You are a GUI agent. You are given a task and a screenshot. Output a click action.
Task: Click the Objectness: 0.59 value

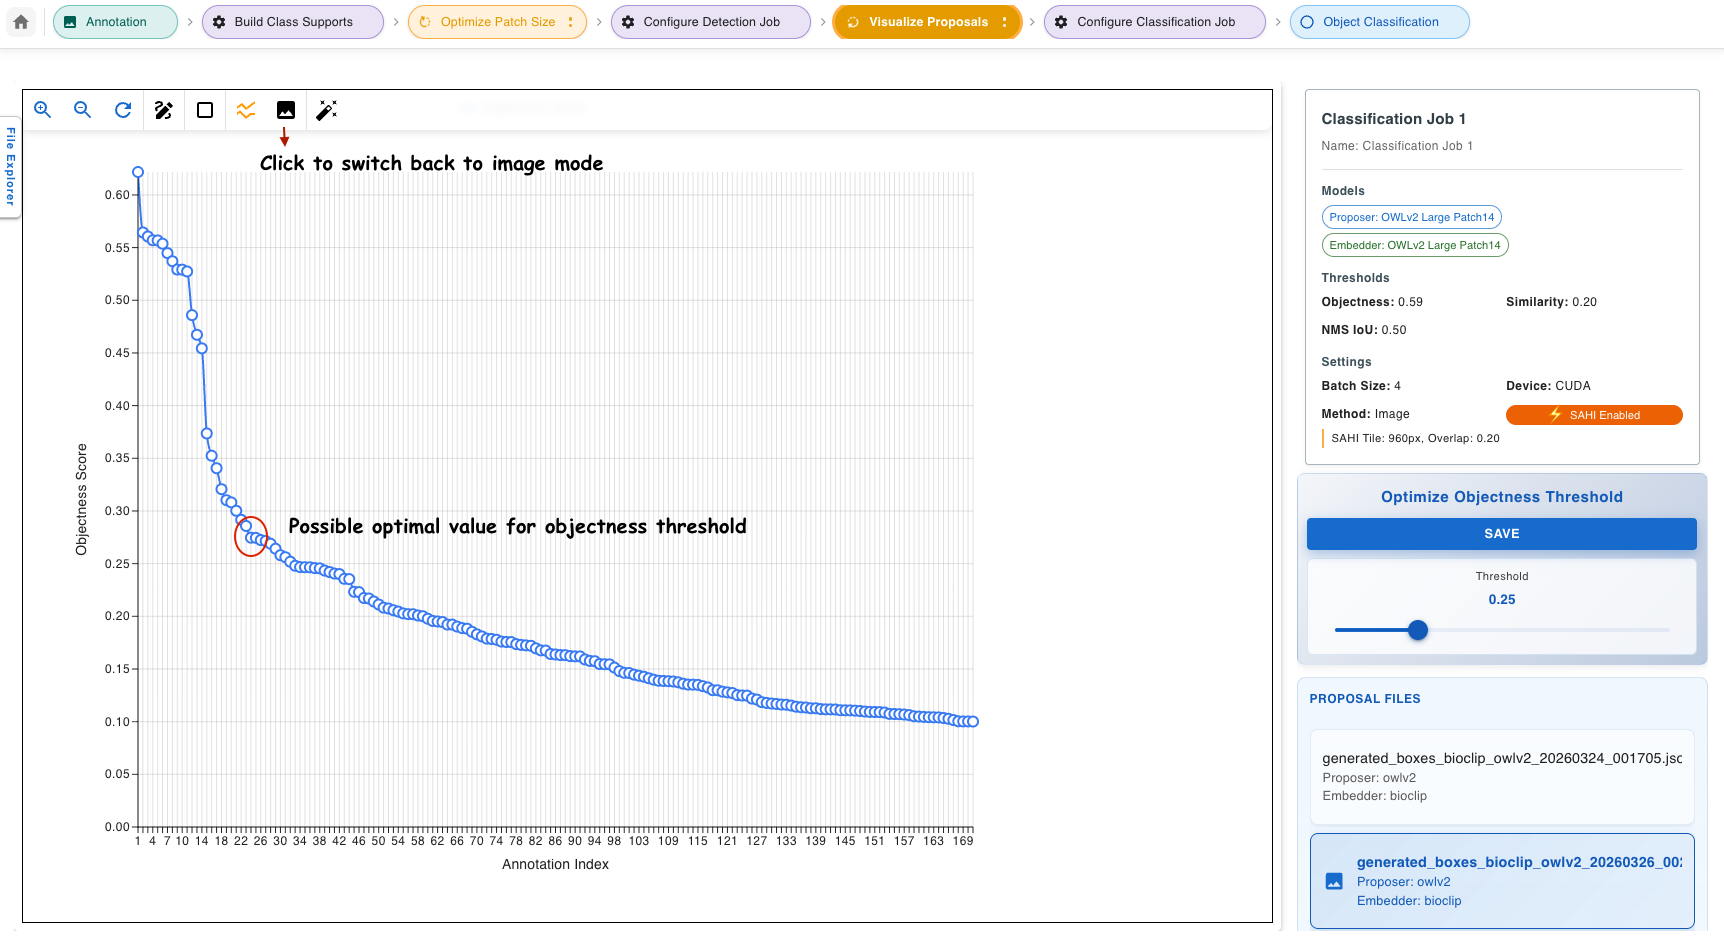coord(1371,302)
